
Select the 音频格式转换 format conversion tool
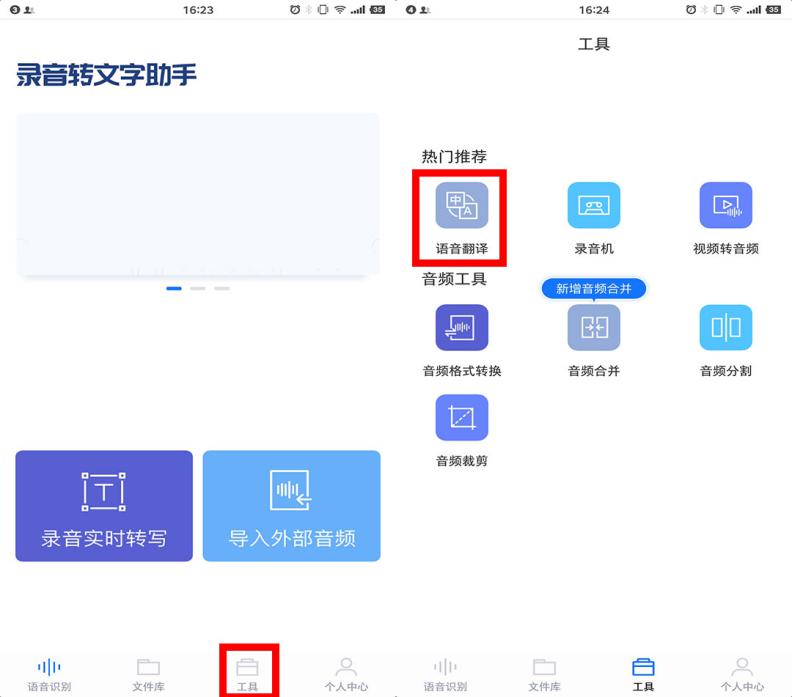[x=461, y=338]
